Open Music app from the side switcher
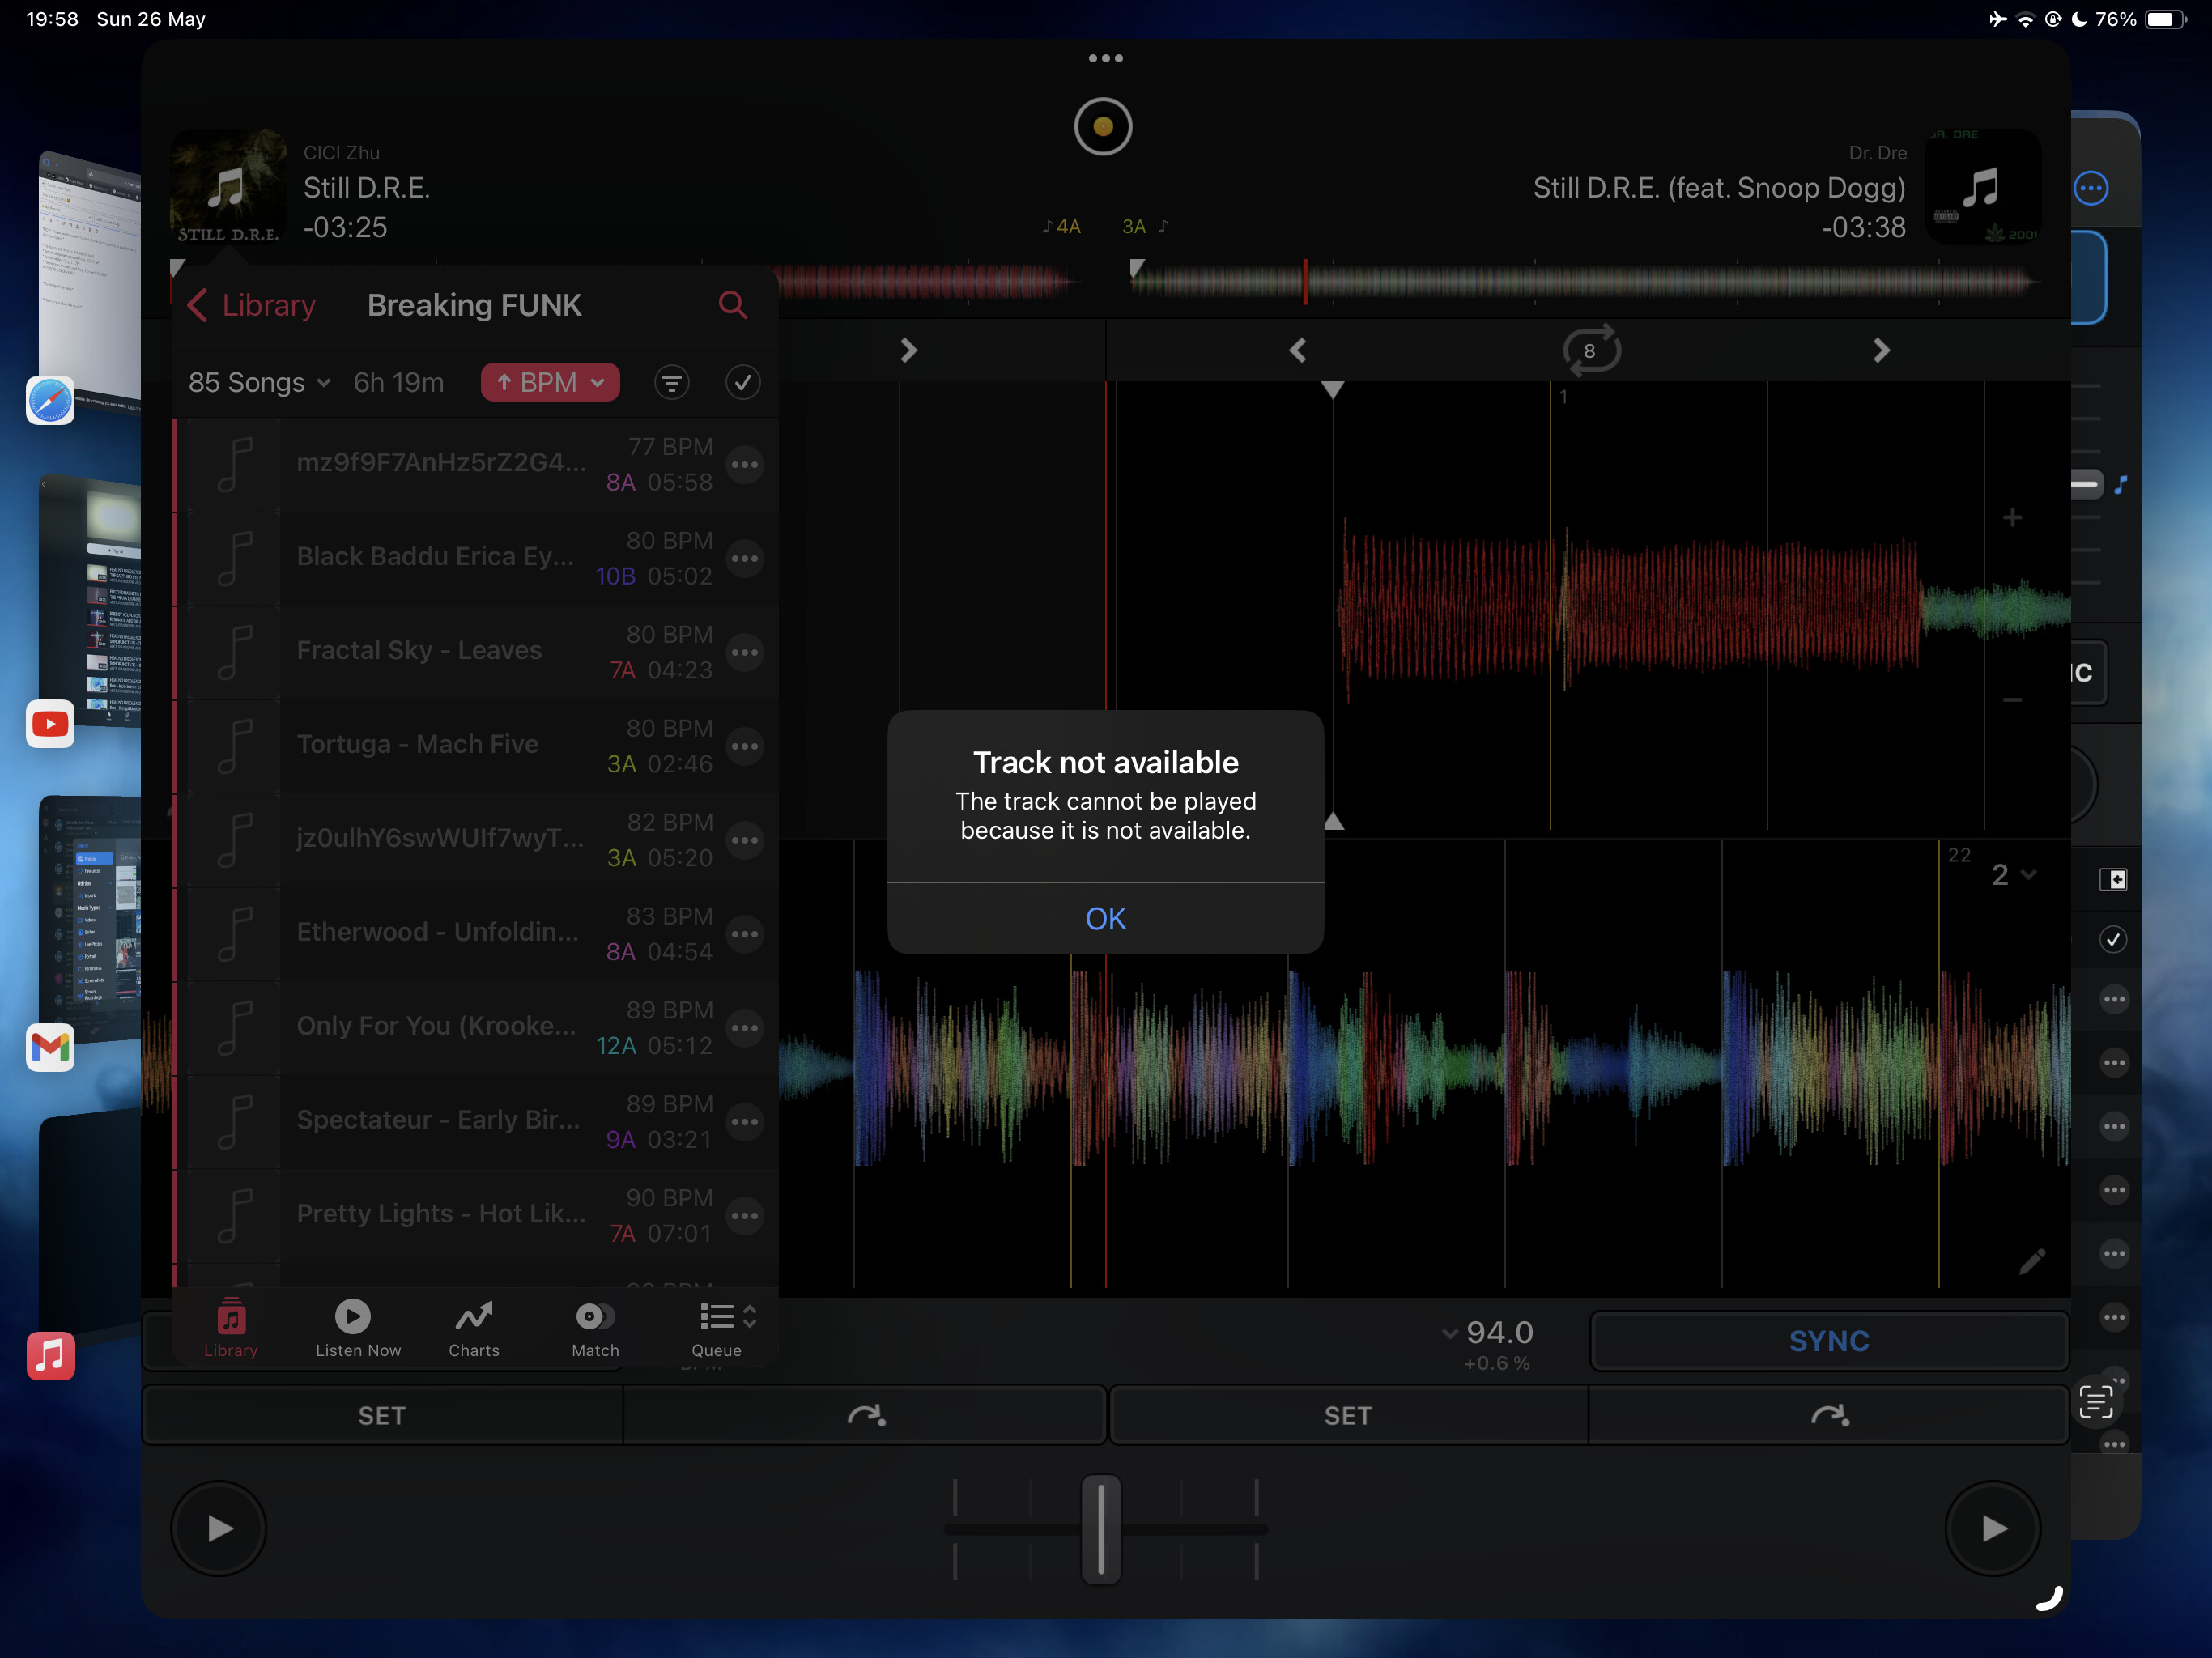This screenshot has width=2212, height=1658. click(50, 1356)
